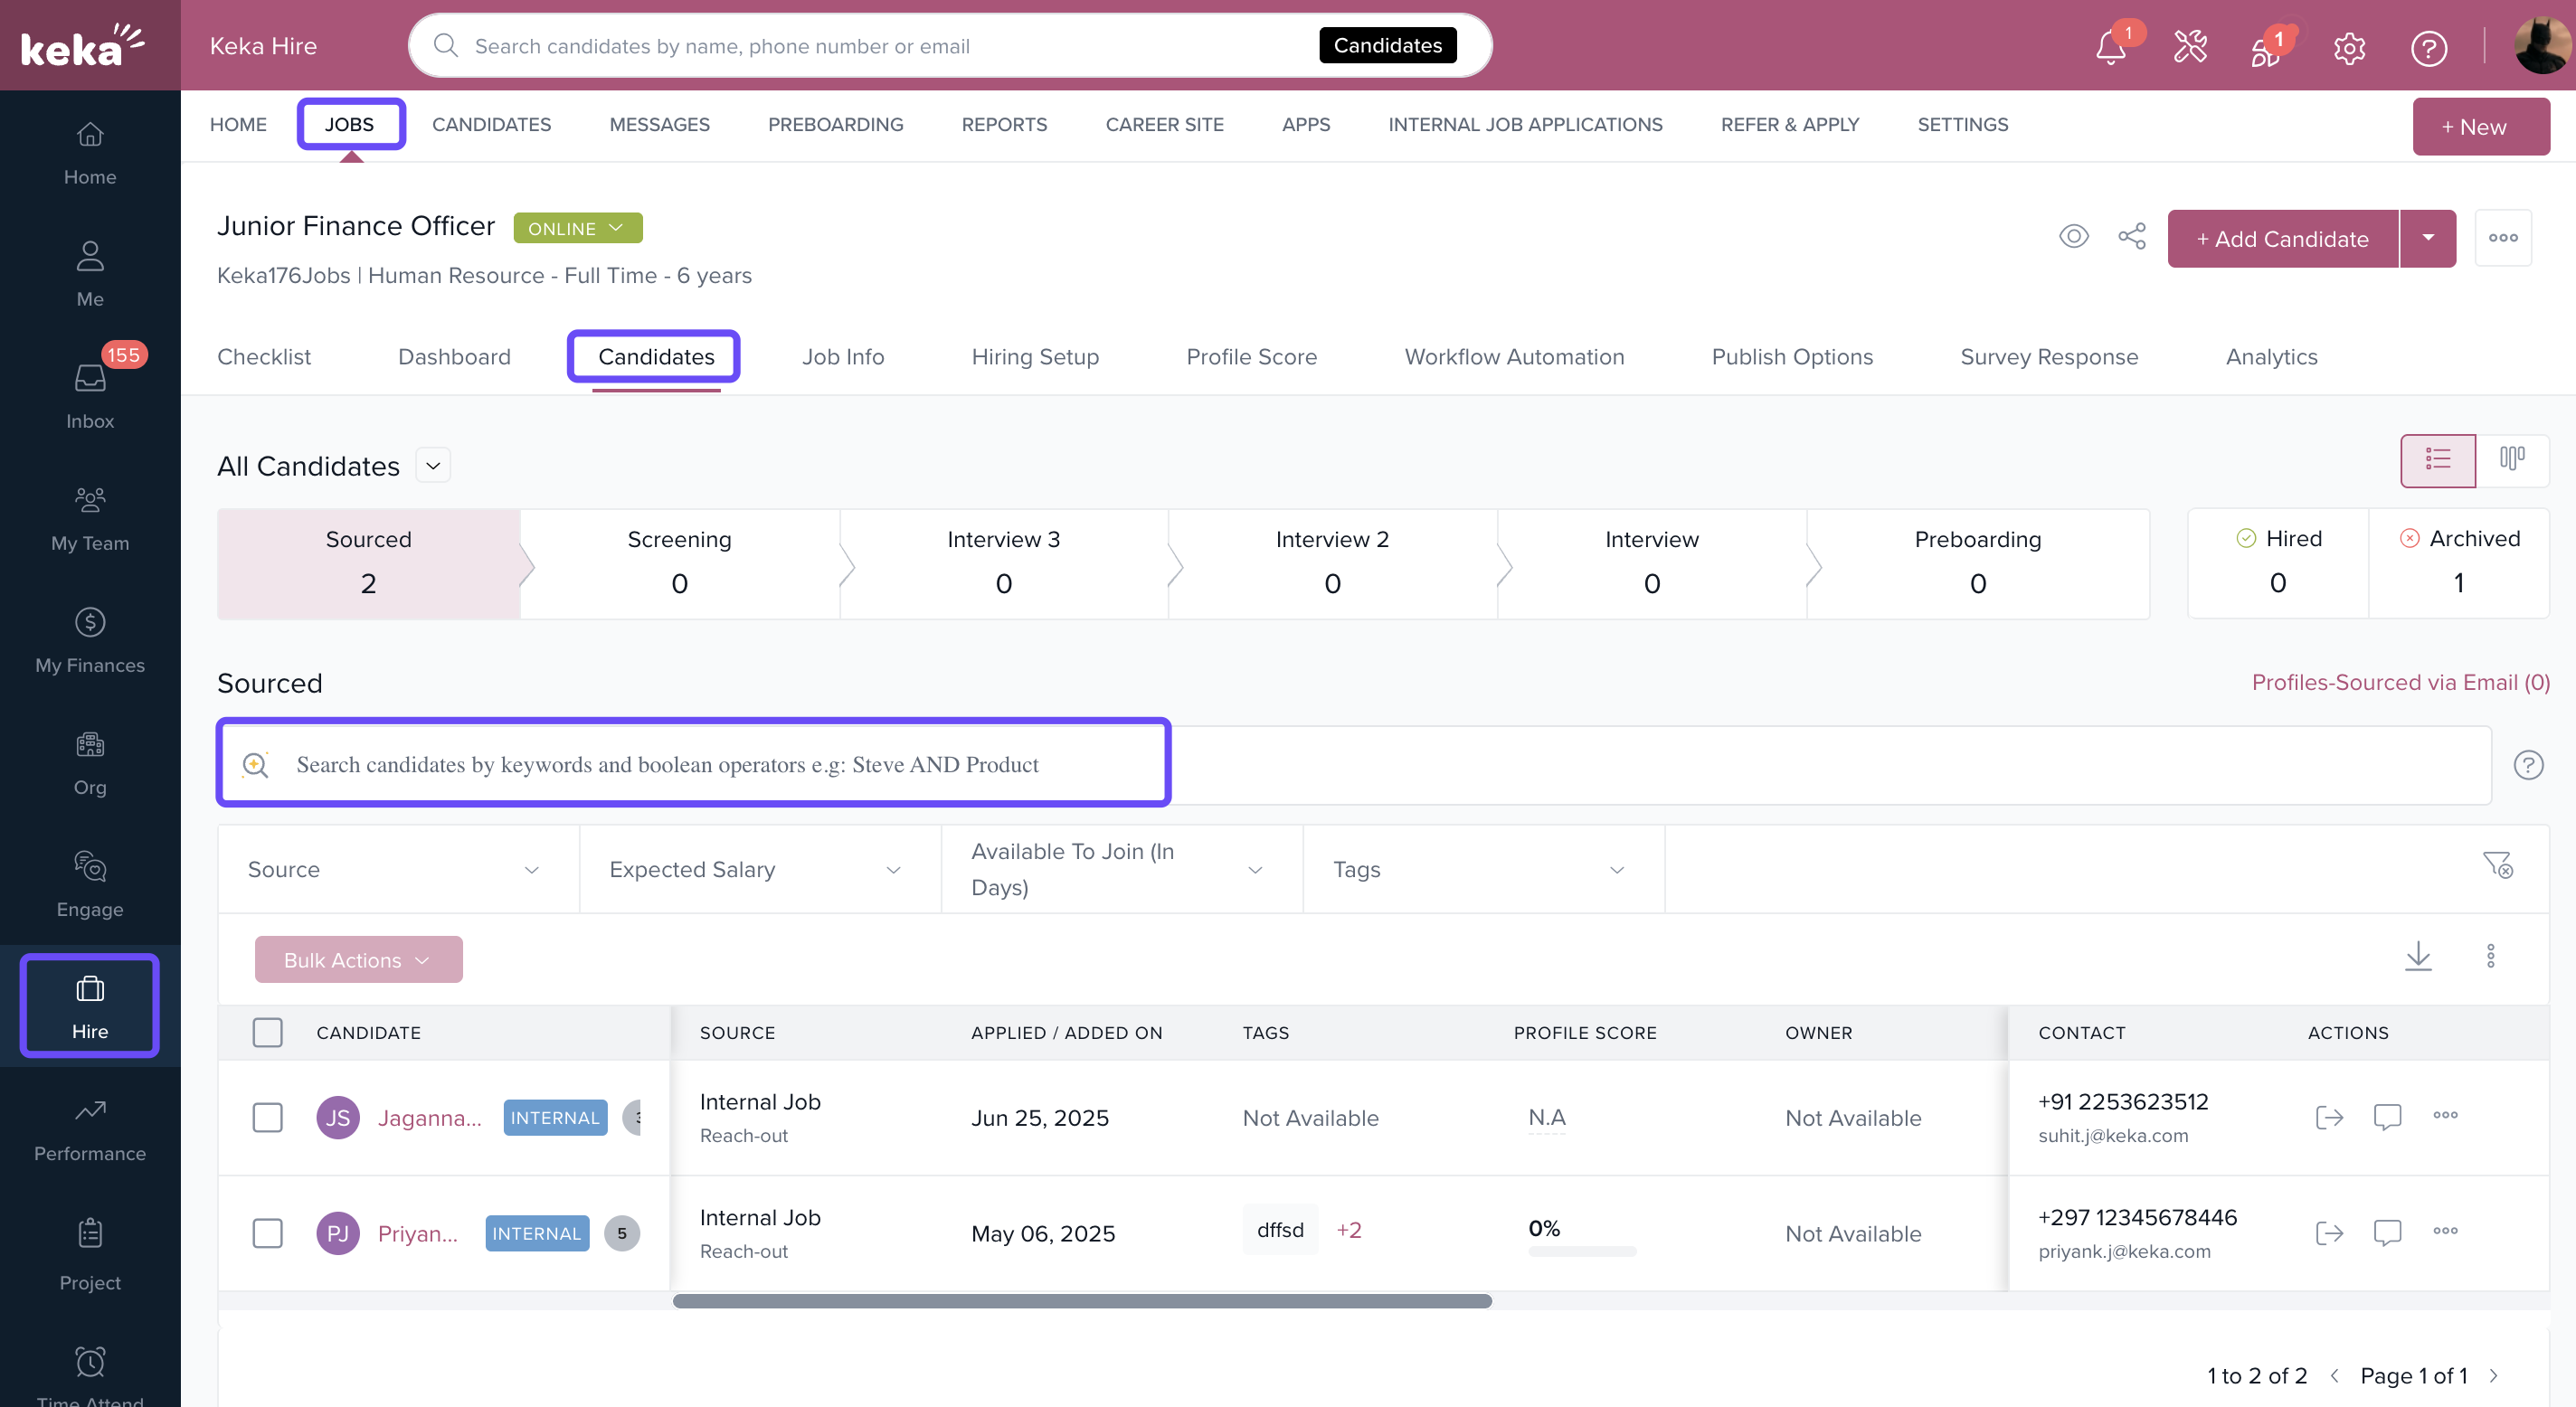Open the ONLINE status dropdown
The width and height of the screenshot is (2576, 1407).
(x=577, y=228)
